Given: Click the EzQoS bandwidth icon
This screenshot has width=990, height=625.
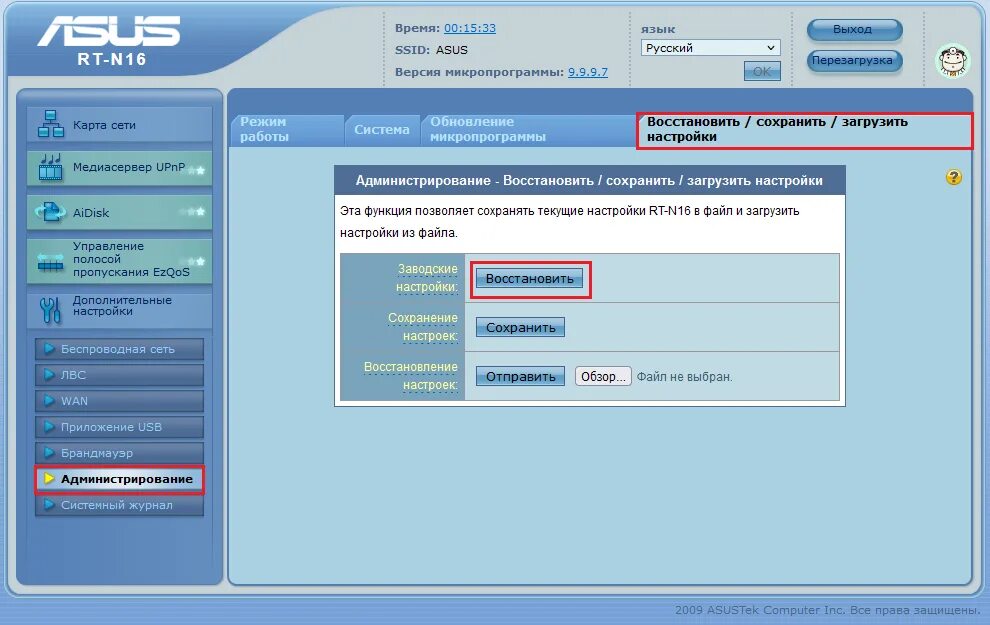Looking at the screenshot, I should (51, 261).
